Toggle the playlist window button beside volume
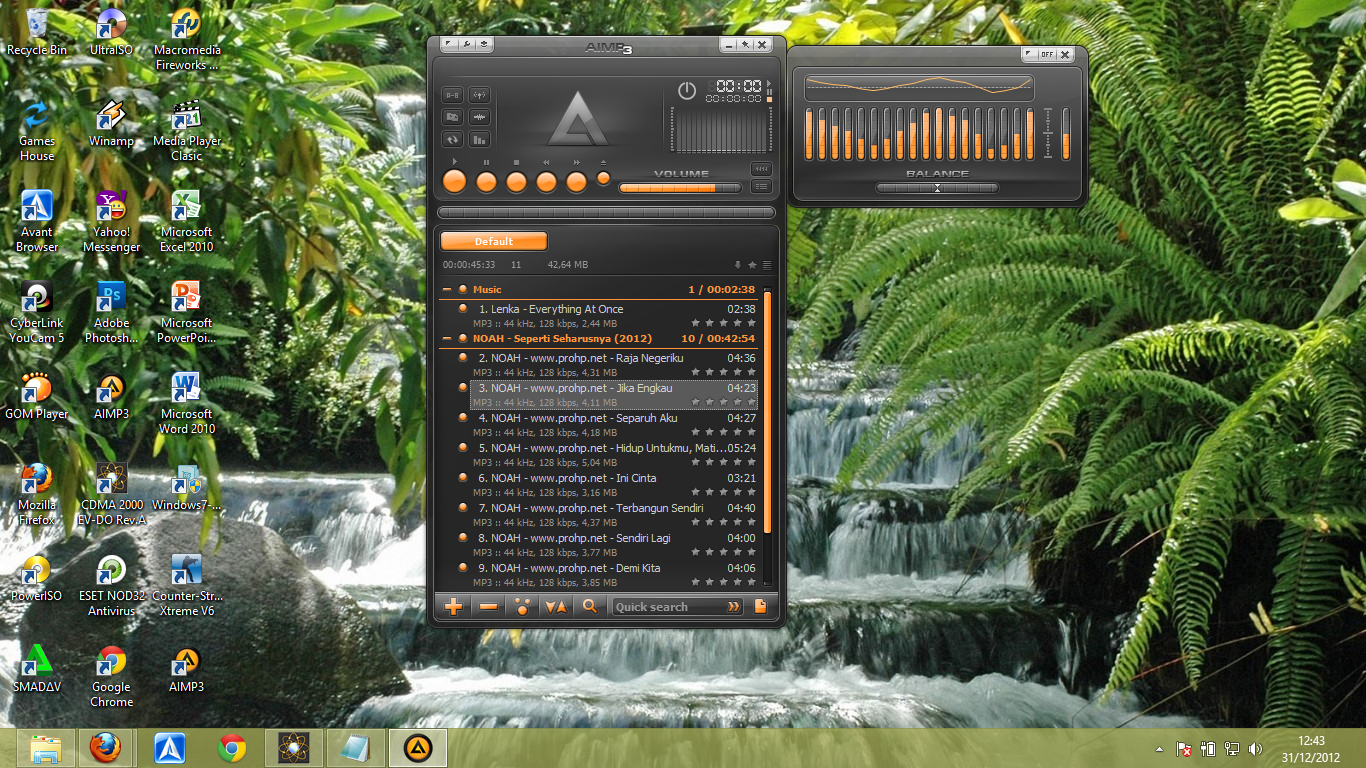 762,186
